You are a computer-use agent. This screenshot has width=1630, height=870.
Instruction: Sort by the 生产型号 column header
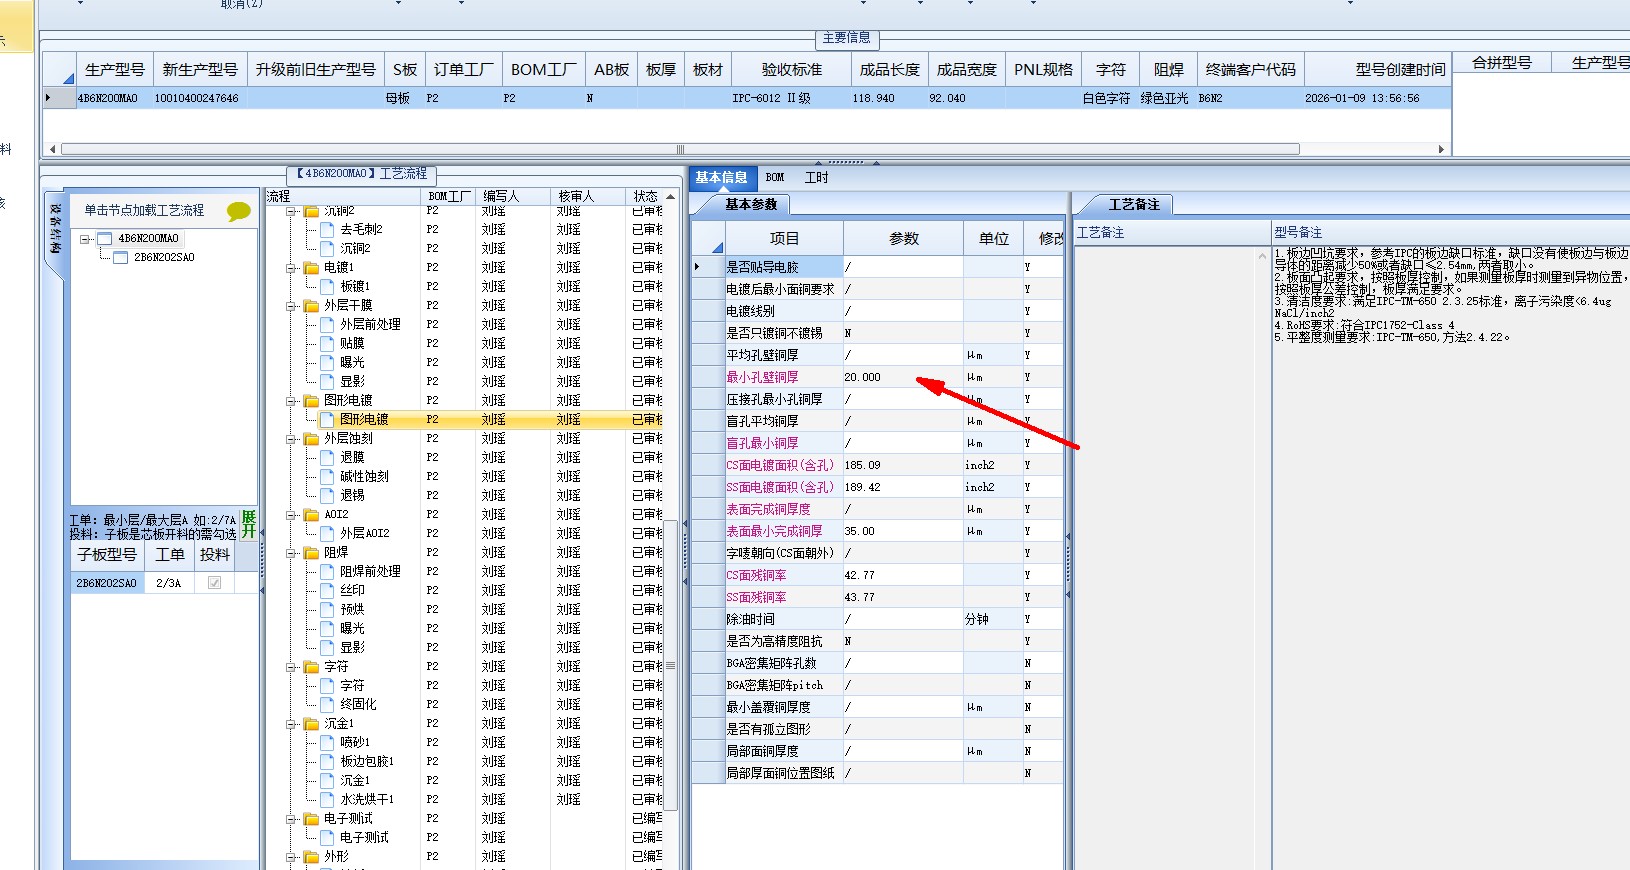tap(114, 70)
